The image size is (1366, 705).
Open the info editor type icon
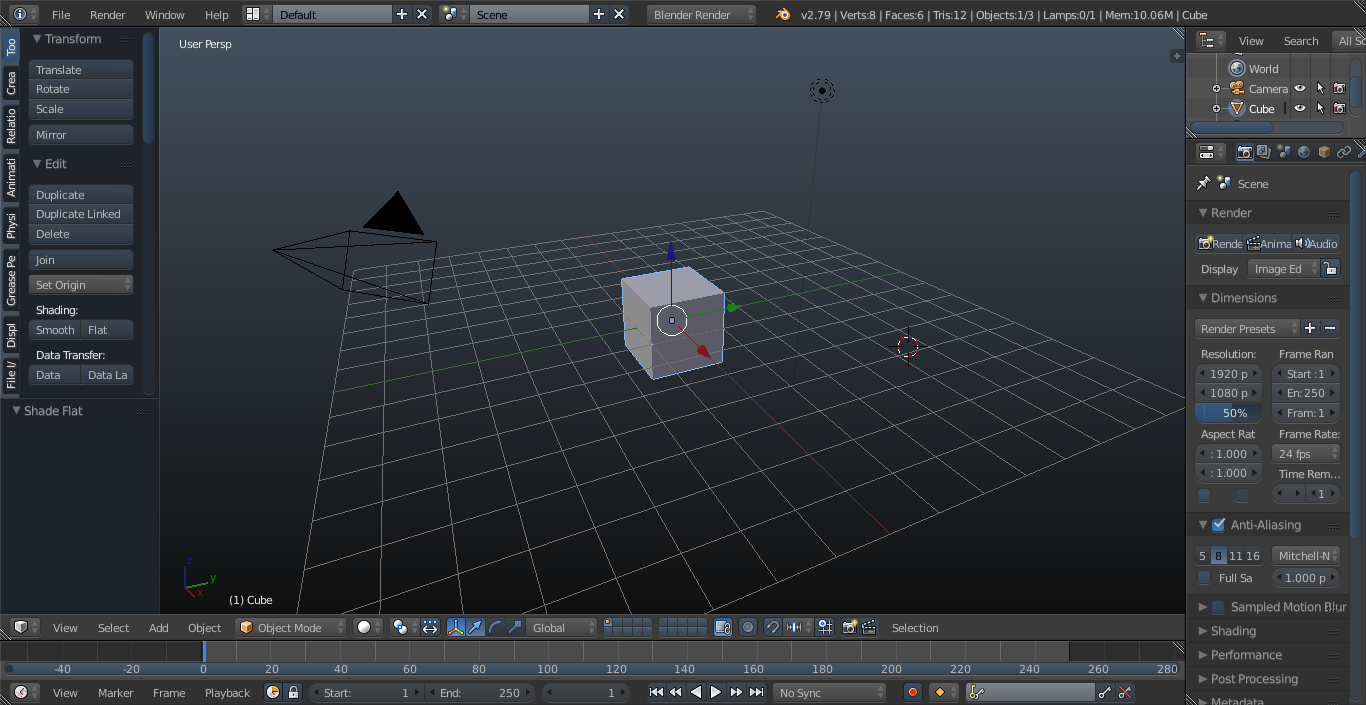(25, 14)
